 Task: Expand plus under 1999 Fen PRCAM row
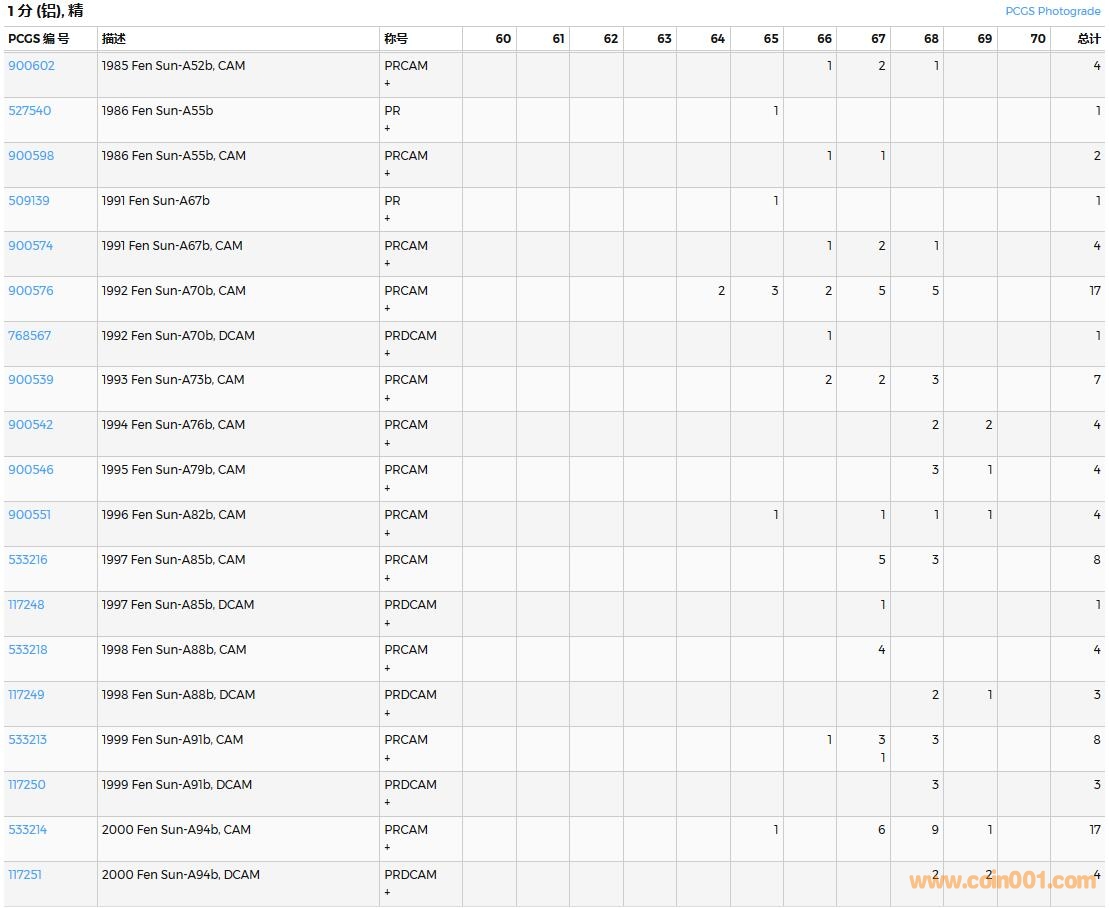(387, 758)
